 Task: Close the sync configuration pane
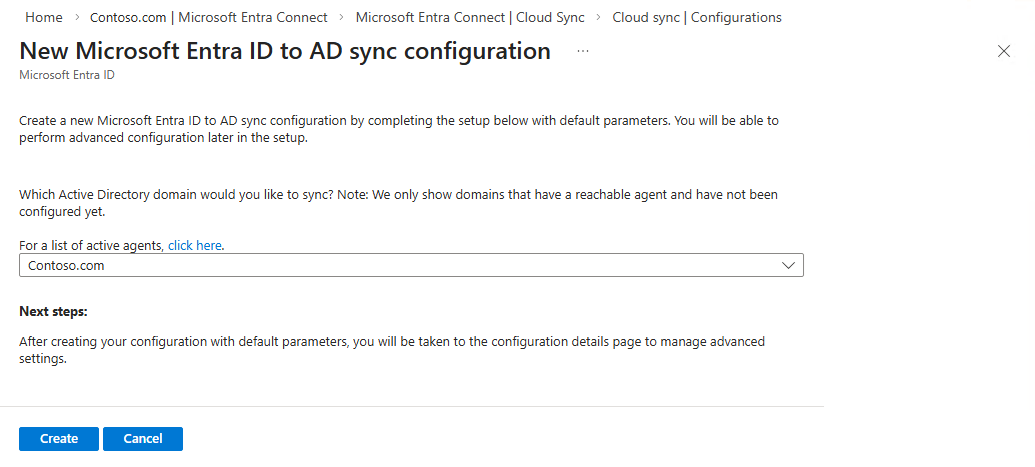click(1004, 52)
